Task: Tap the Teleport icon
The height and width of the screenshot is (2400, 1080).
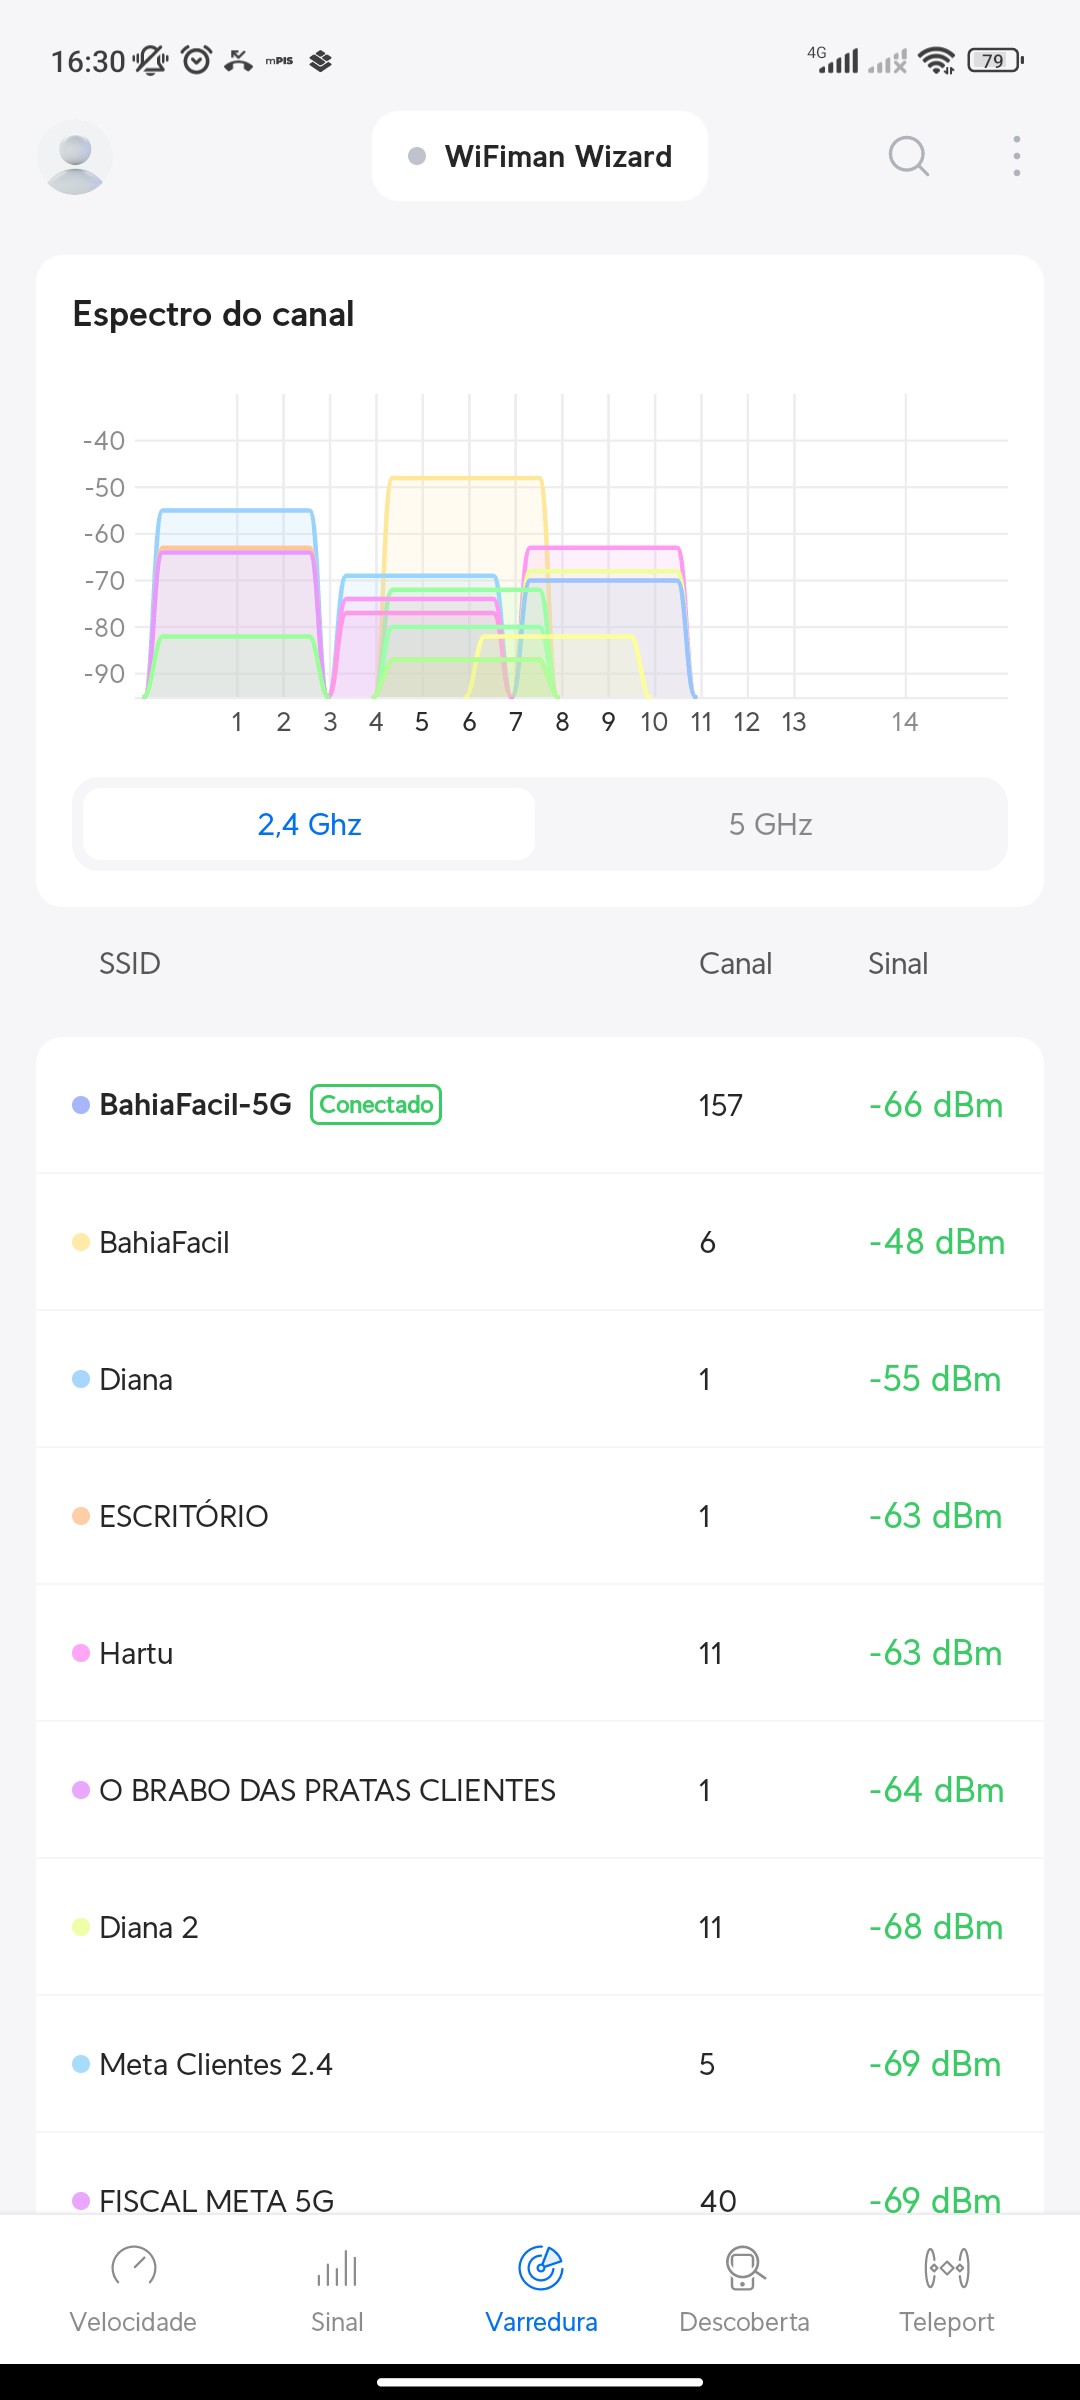Action: (946, 2267)
